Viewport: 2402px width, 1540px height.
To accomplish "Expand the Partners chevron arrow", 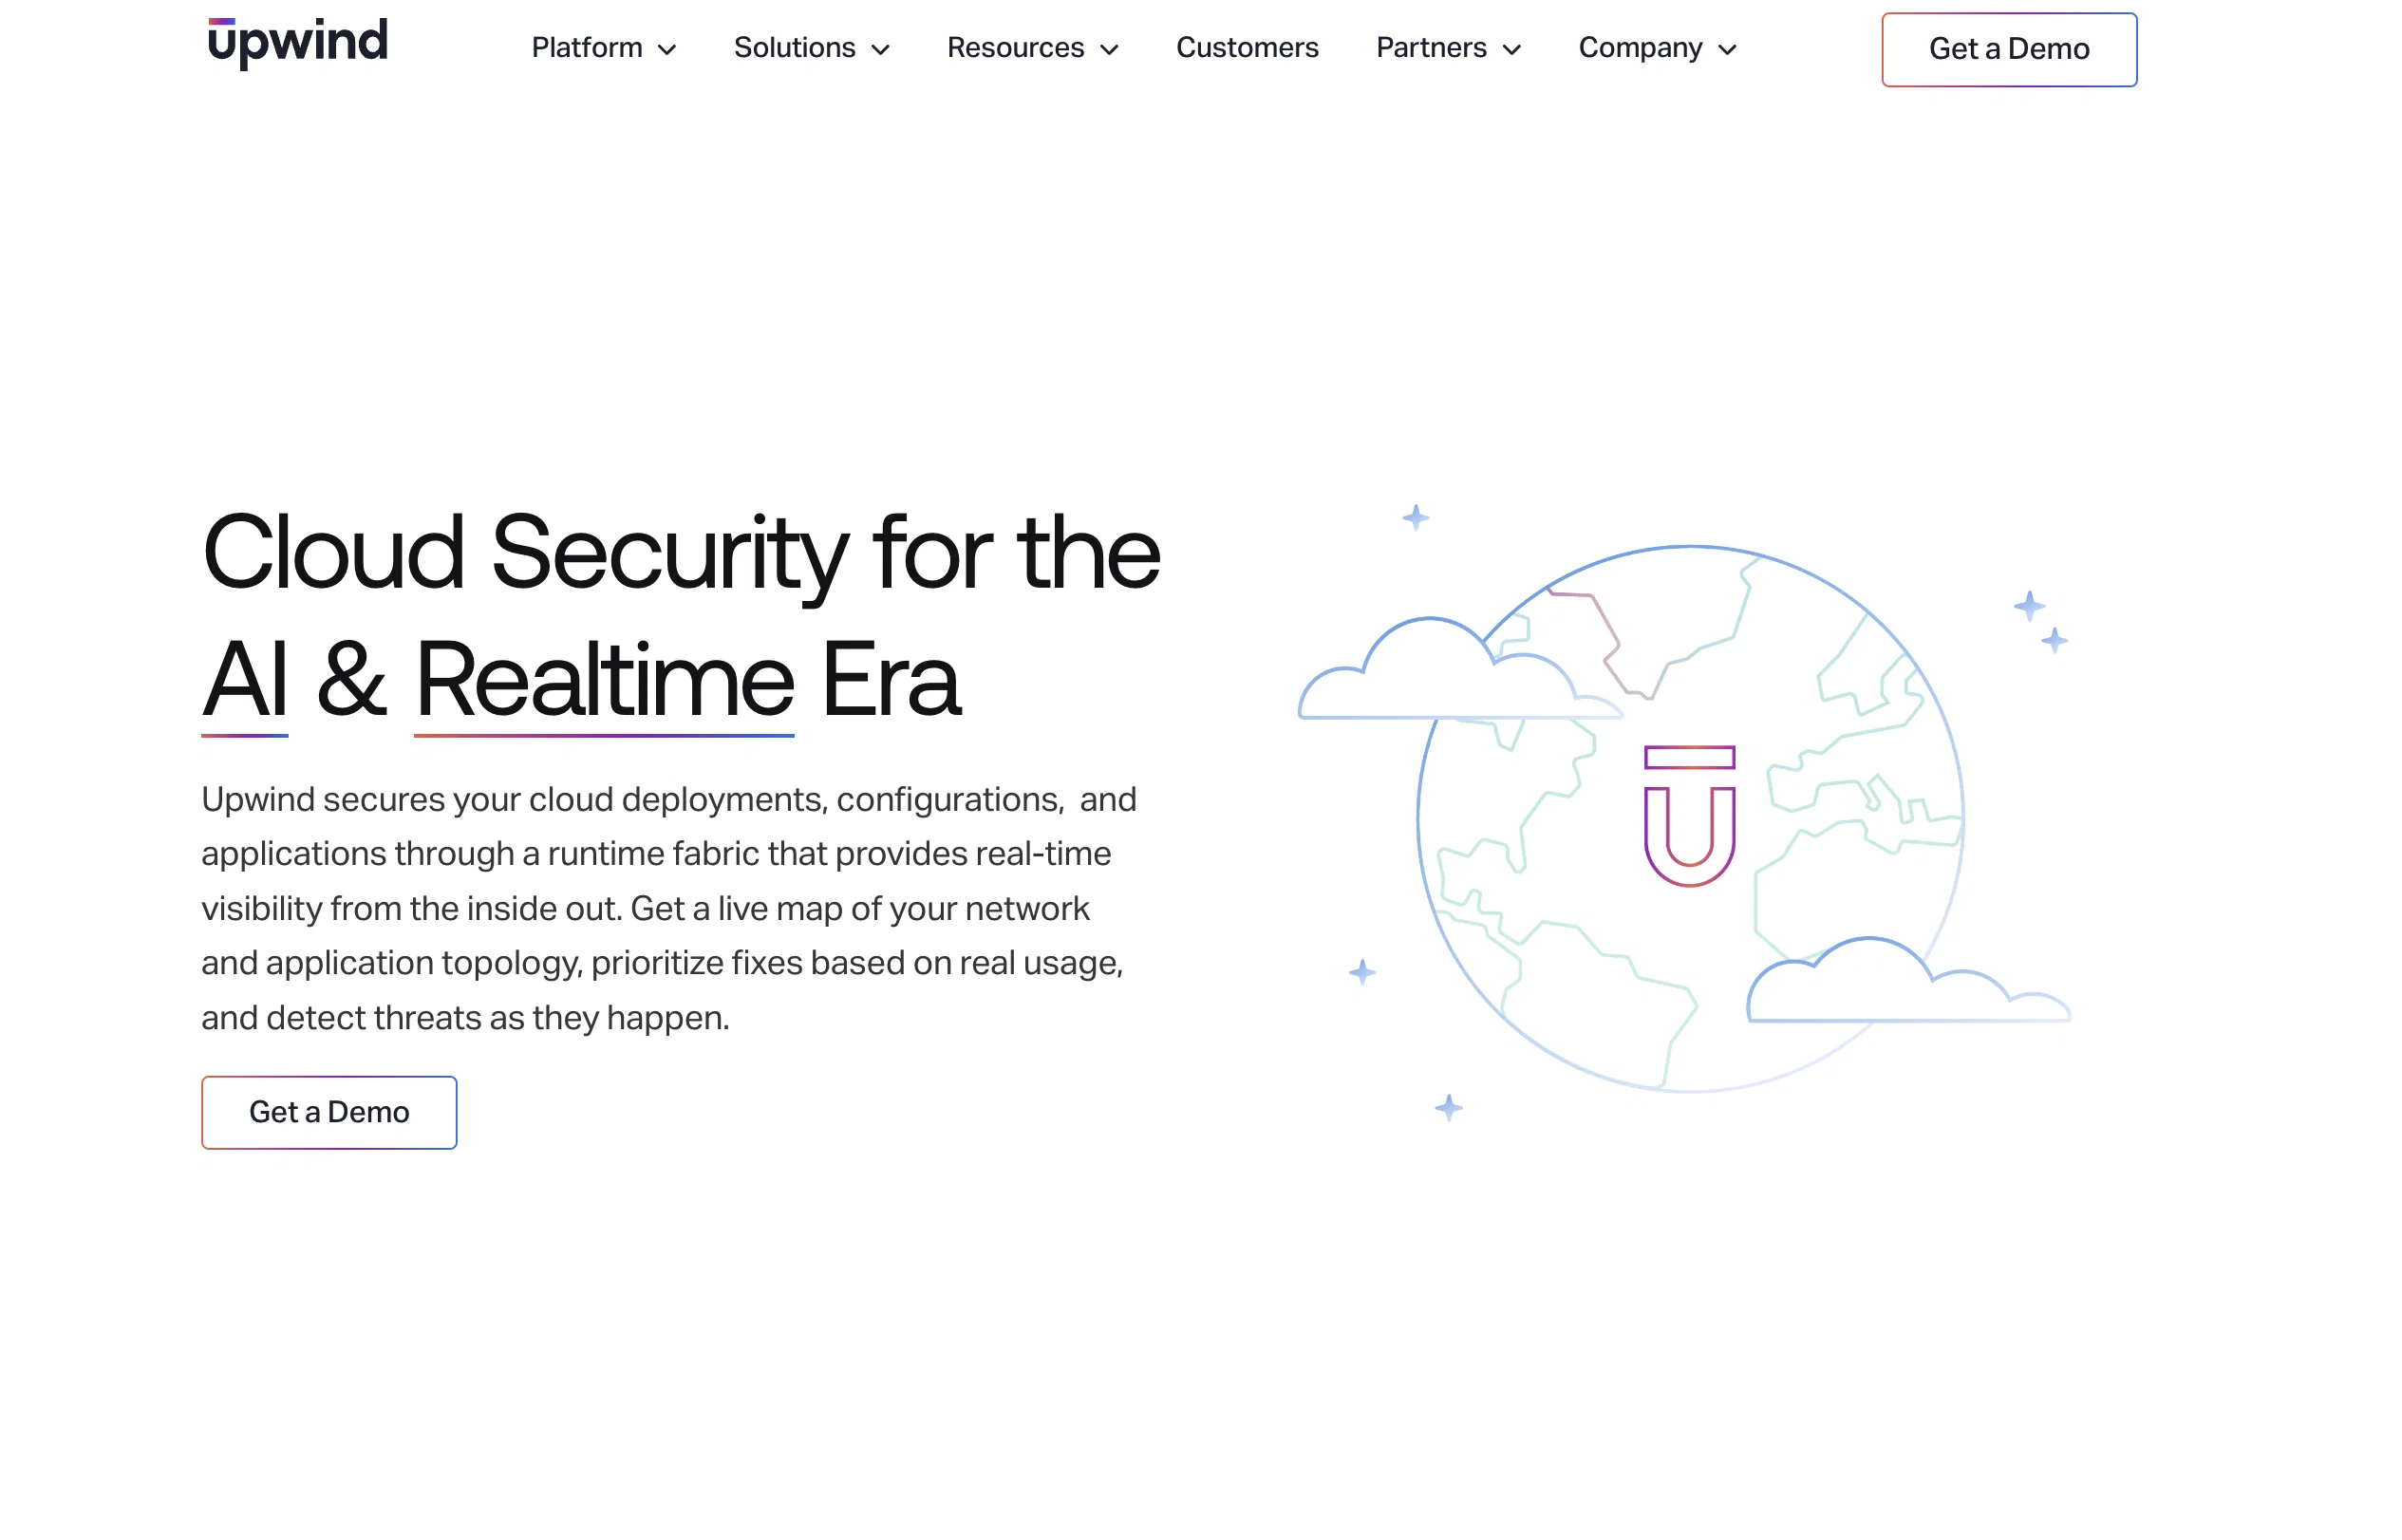I will pyautogui.click(x=1512, y=50).
